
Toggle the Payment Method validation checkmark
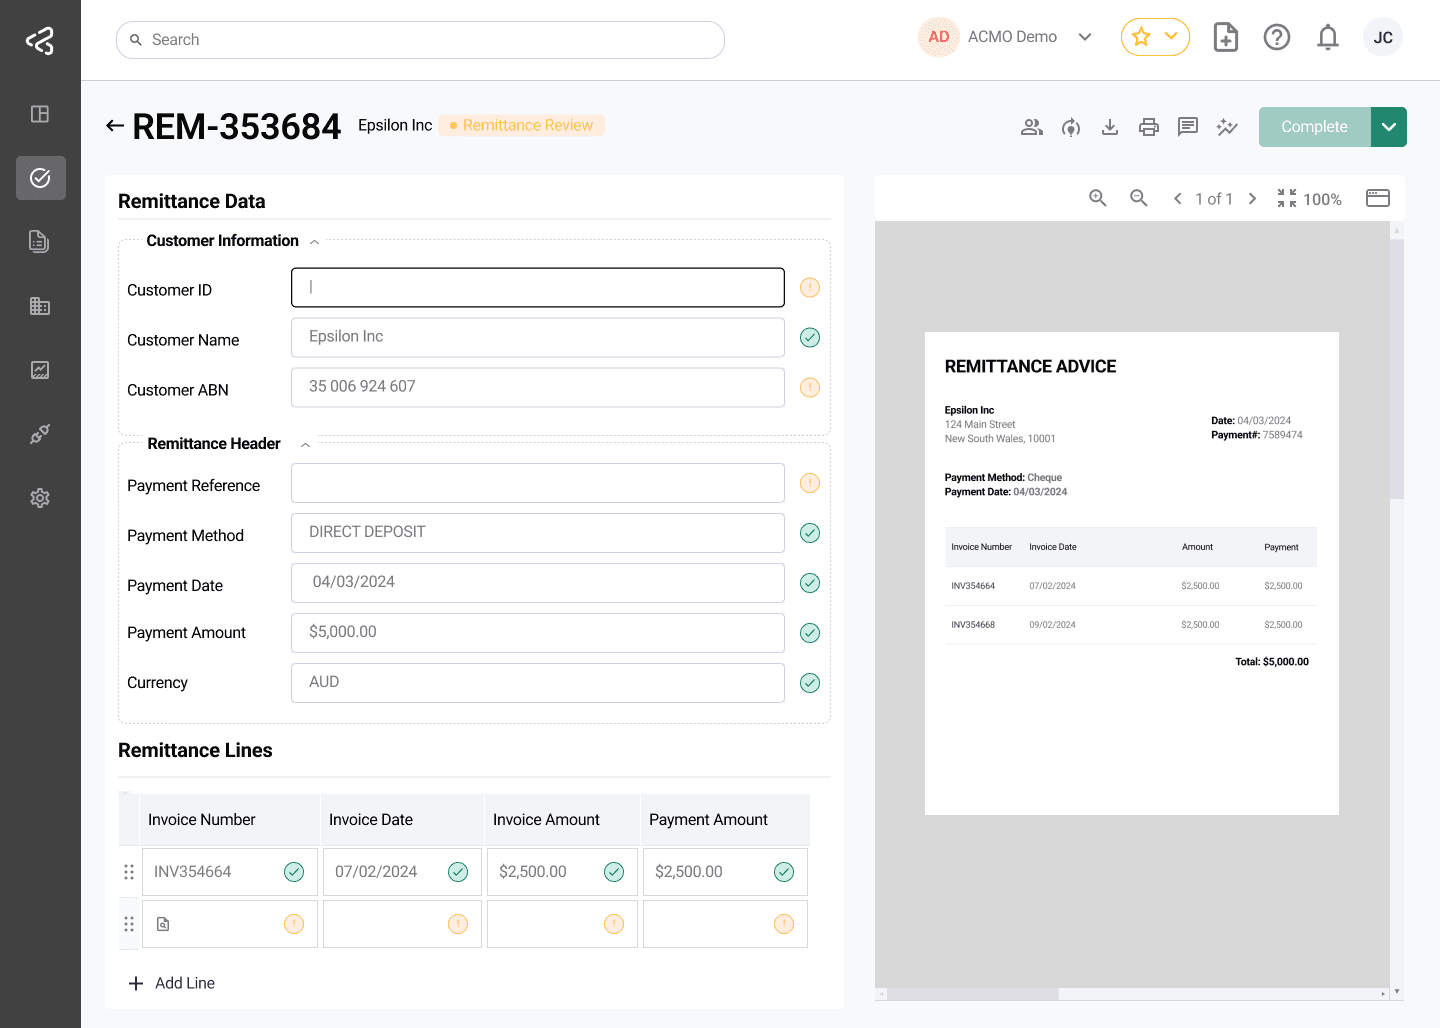click(810, 533)
